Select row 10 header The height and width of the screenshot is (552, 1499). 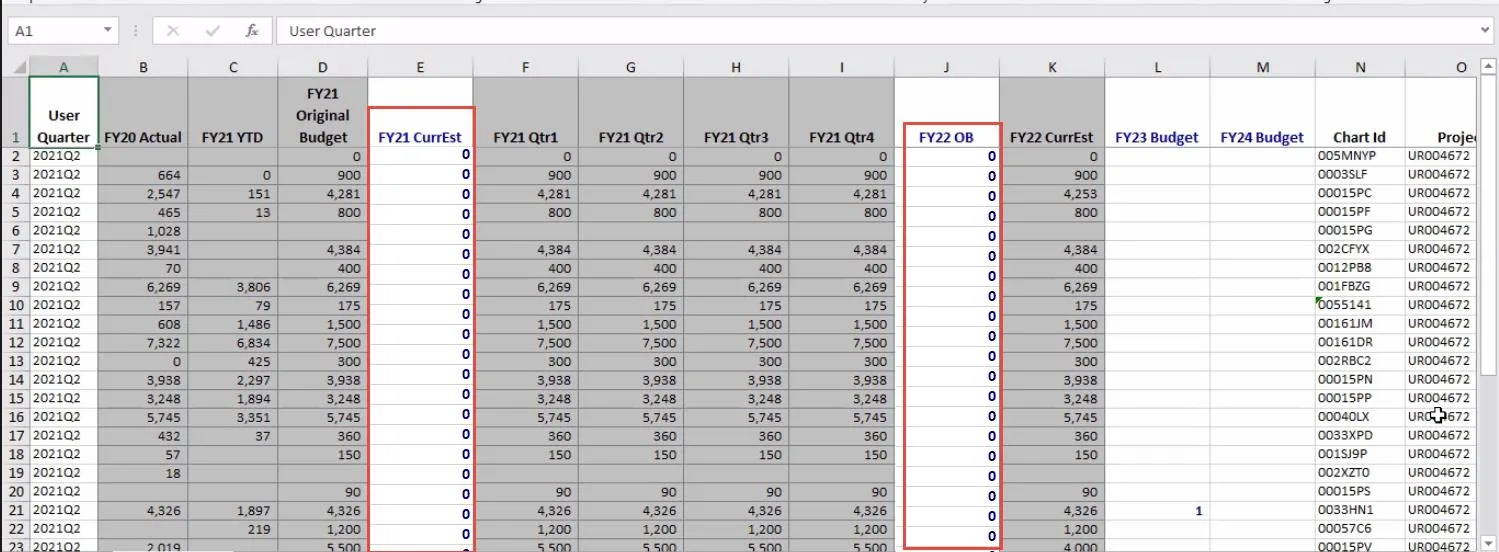point(15,305)
